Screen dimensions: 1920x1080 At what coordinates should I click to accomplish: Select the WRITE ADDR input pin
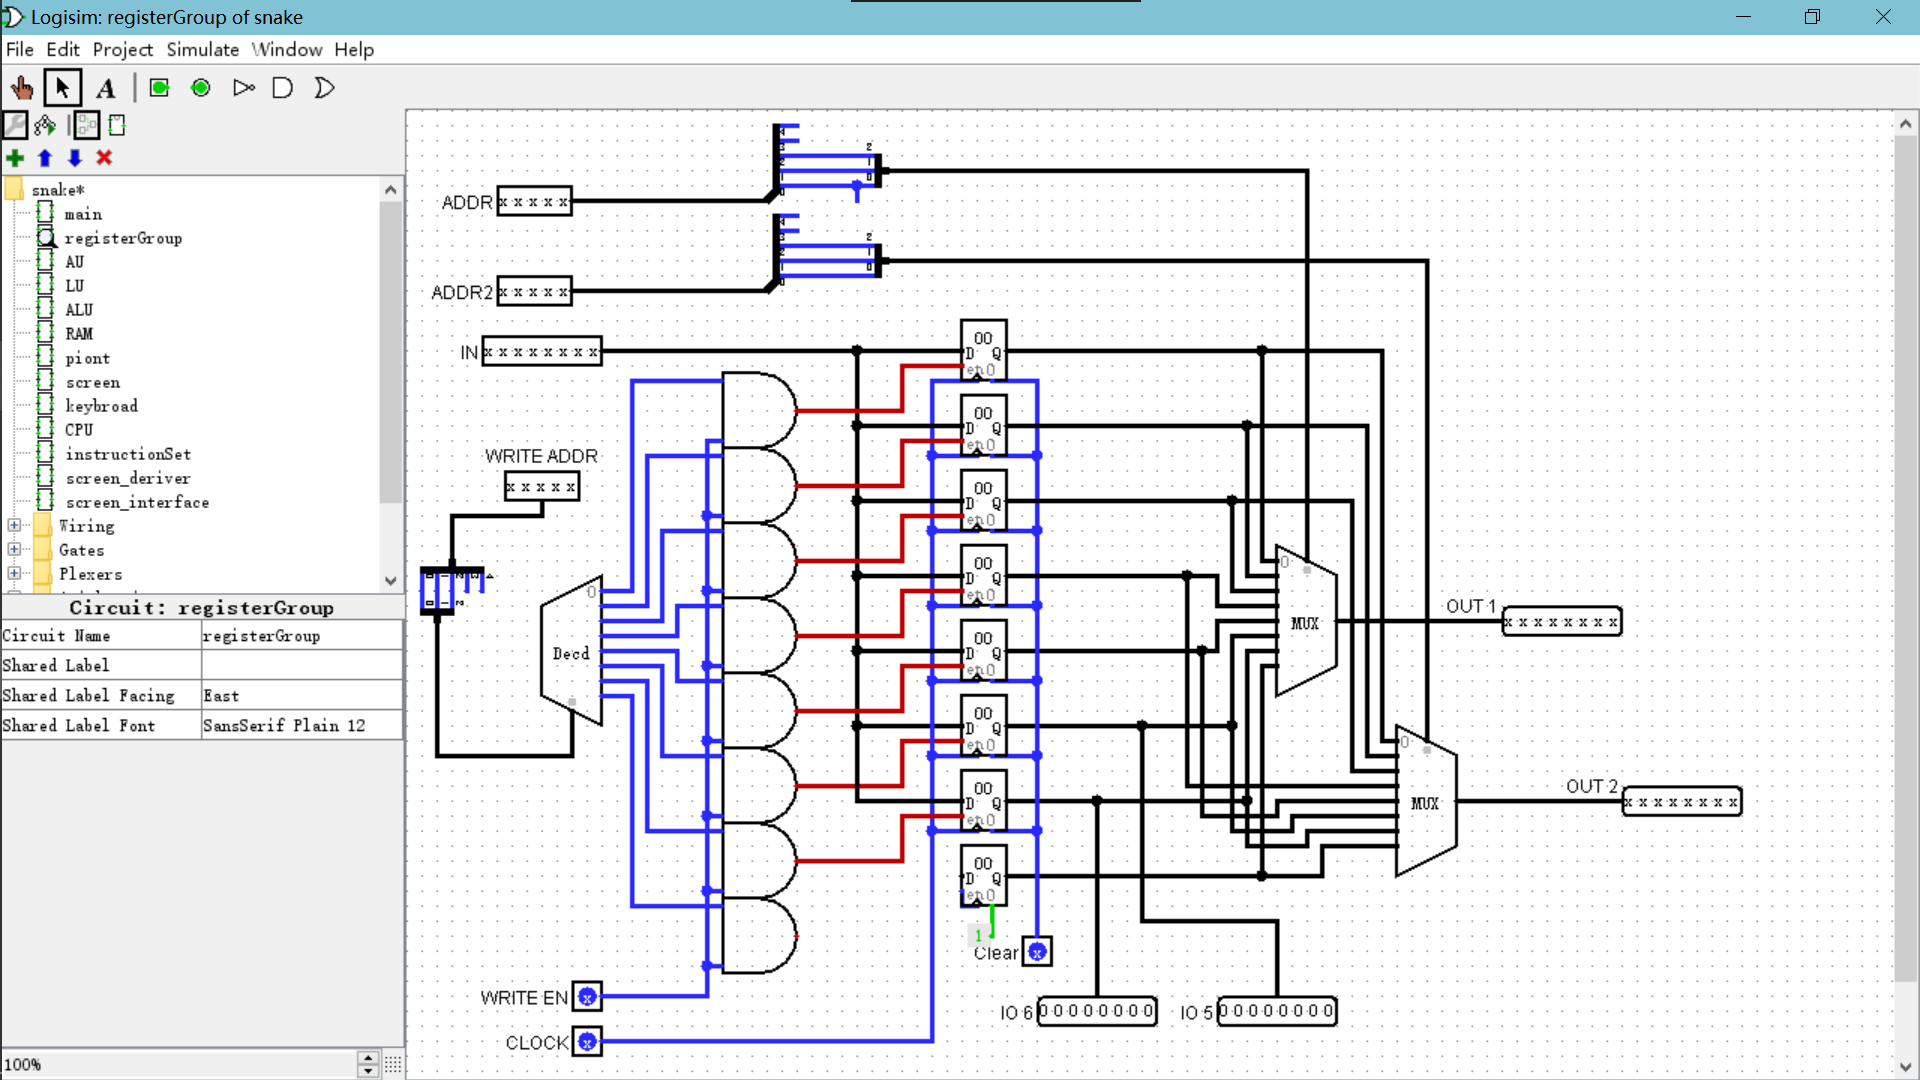click(x=541, y=487)
